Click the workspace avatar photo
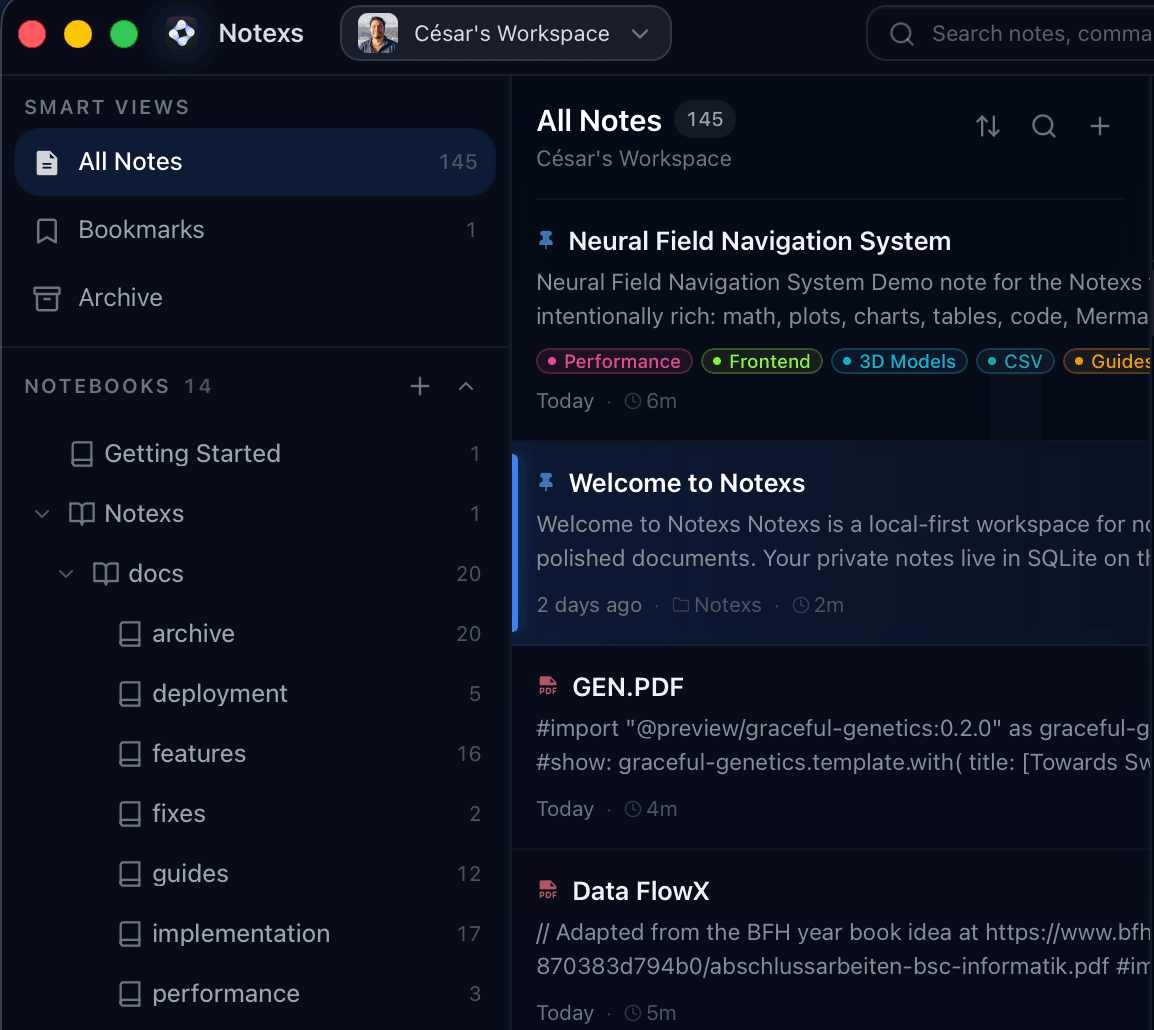1154x1030 pixels. point(378,33)
